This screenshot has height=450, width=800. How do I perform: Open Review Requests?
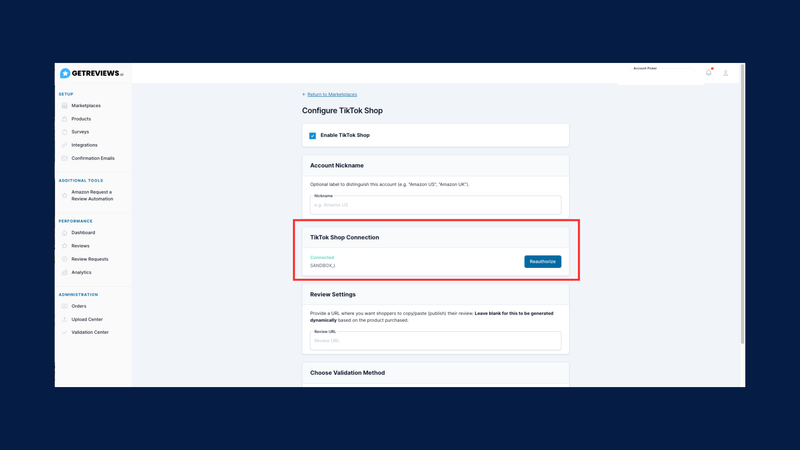(90, 259)
